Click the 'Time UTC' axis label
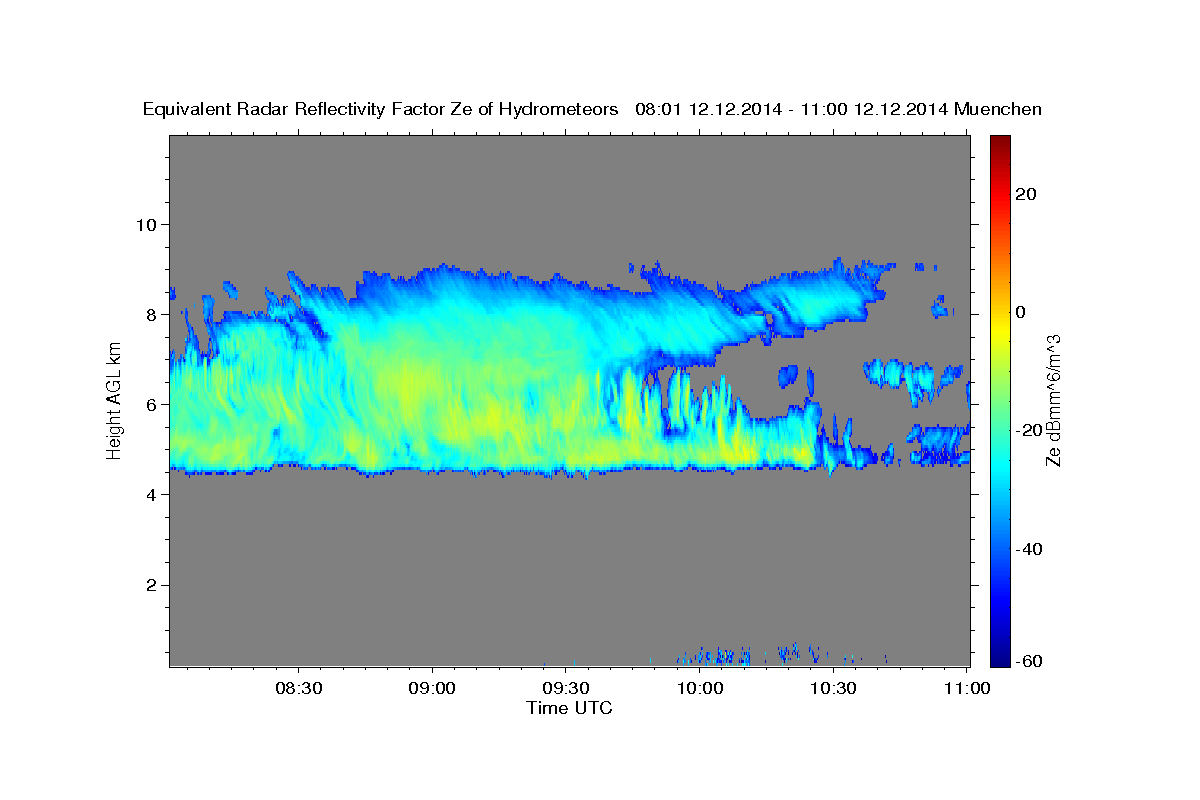This screenshot has height=800, width=1200. (x=569, y=708)
